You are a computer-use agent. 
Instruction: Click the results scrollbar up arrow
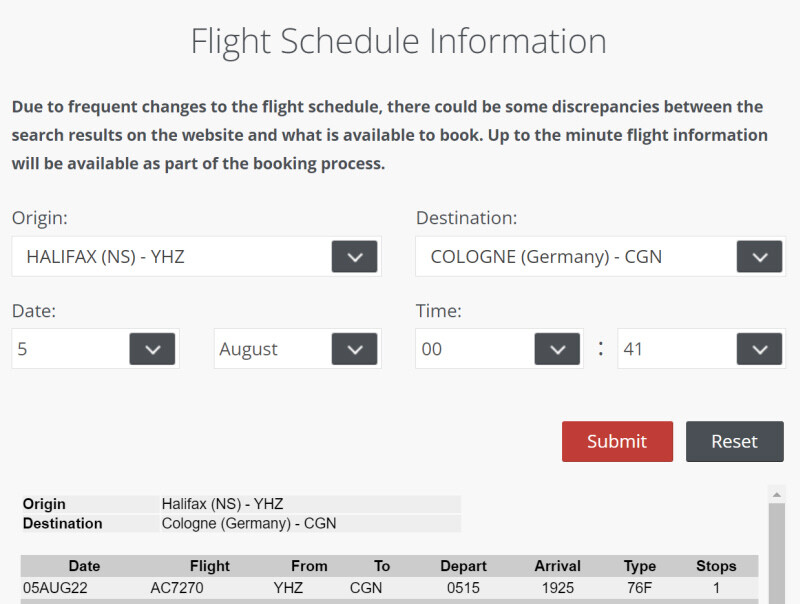(x=776, y=494)
